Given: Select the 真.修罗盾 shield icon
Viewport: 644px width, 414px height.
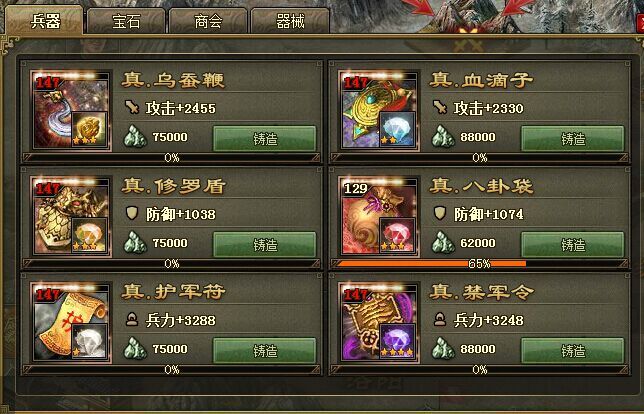Looking at the screenshot, I should pyautogui.click(x=71, y=216).
